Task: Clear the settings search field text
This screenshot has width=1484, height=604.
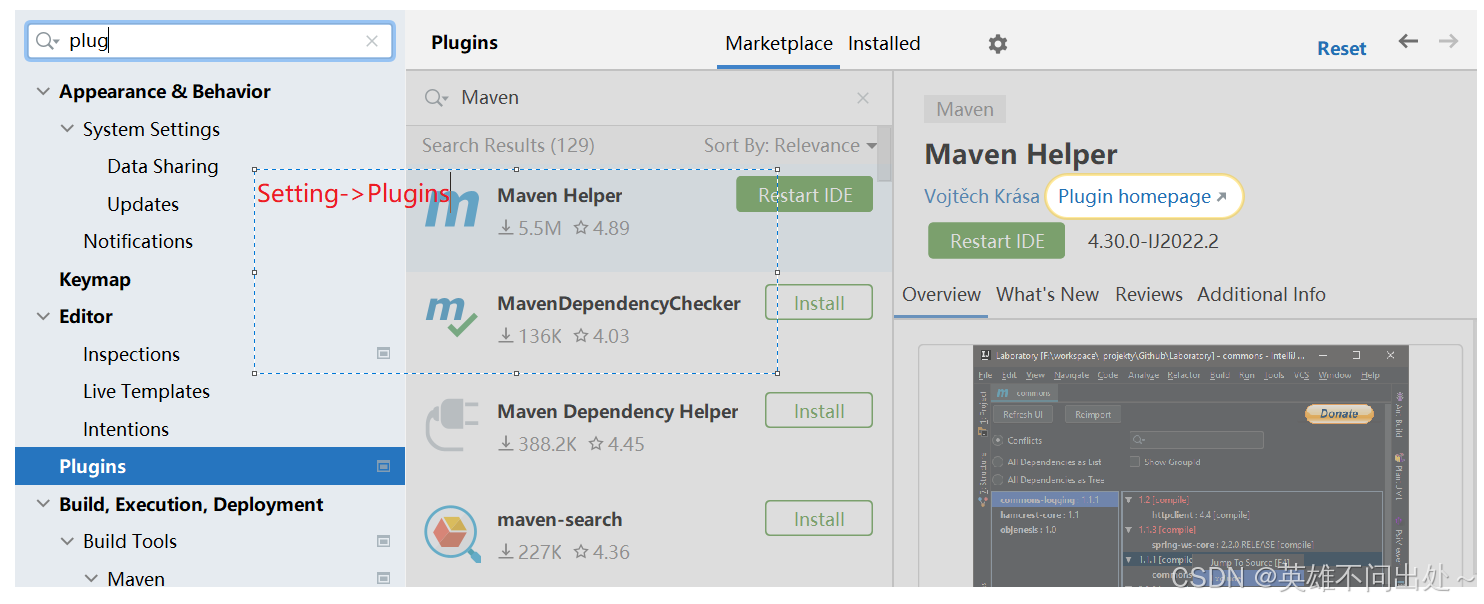Action: (x=372, y=41)
